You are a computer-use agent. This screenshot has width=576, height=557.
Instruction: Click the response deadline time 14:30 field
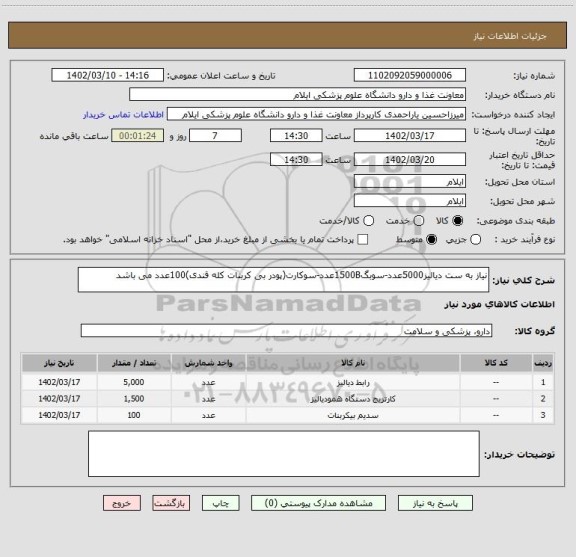click(x=296, y=136)
